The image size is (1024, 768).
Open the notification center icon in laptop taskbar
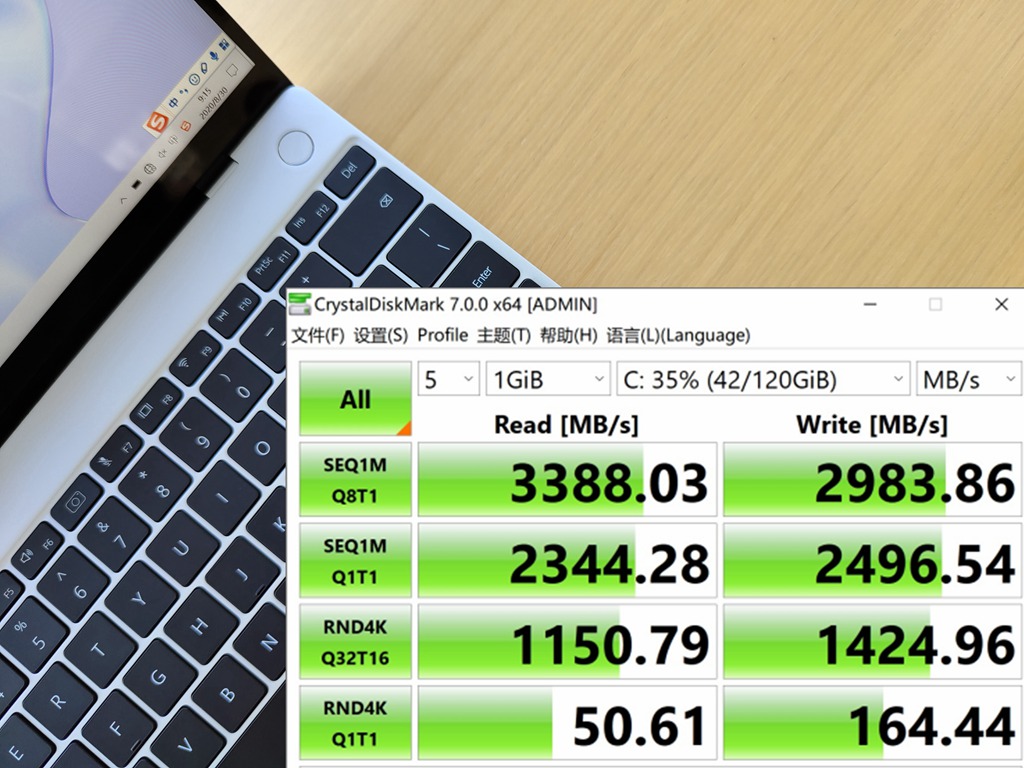click(x=232, y=70)
